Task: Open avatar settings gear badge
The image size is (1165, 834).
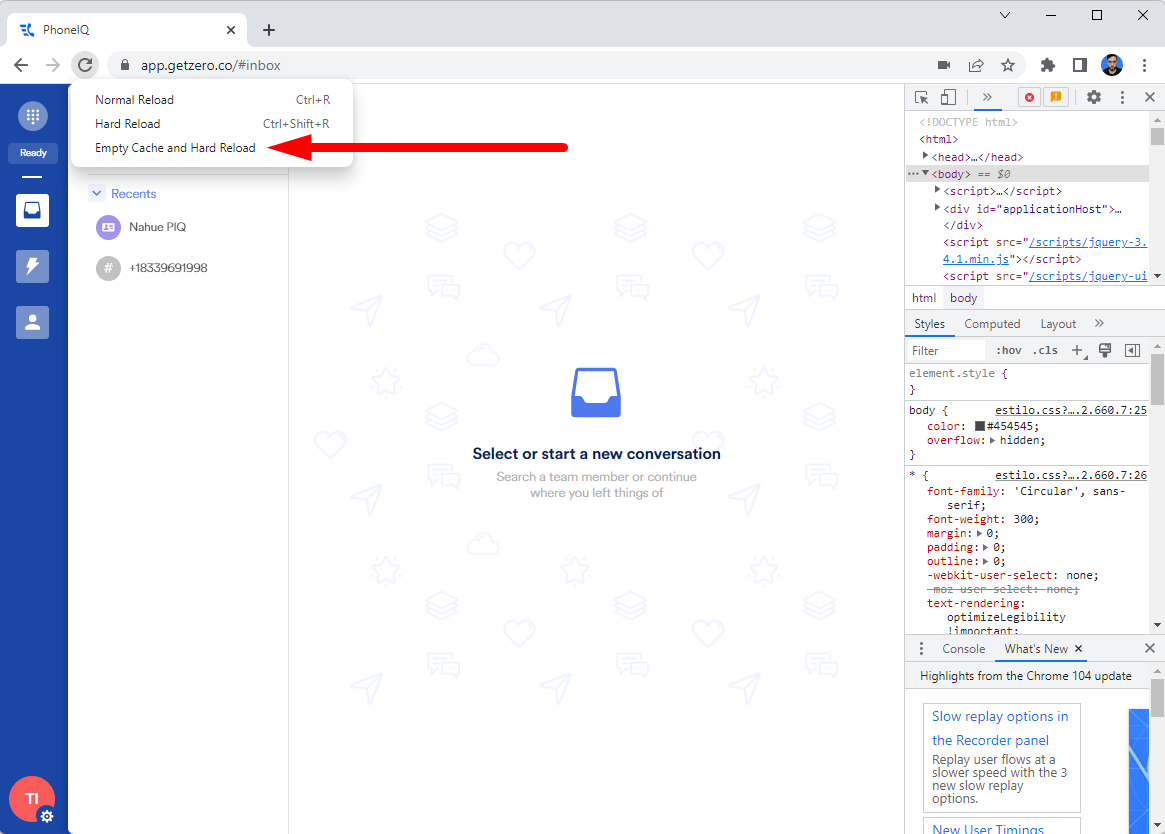Action: click(x=47, y=816)
